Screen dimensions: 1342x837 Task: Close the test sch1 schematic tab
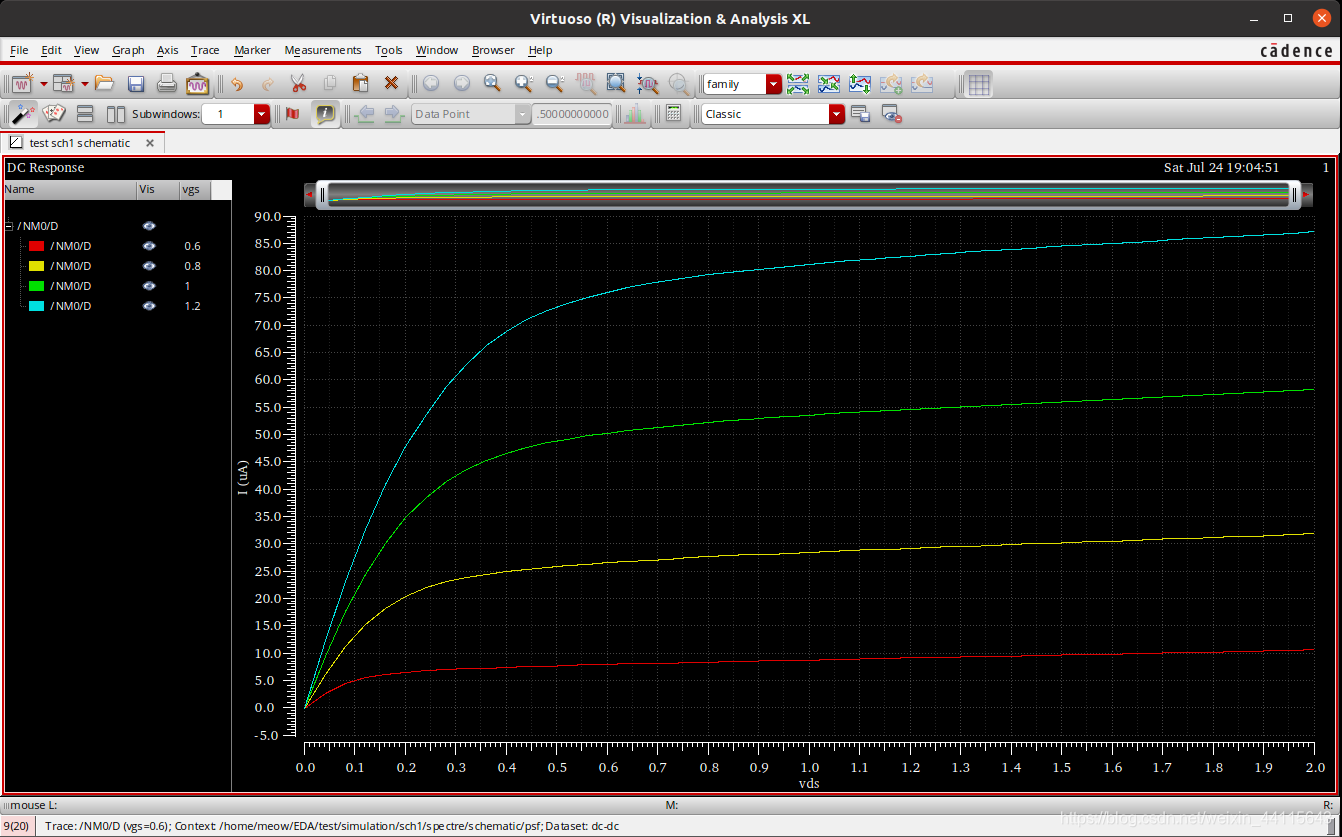click(150, 143)
